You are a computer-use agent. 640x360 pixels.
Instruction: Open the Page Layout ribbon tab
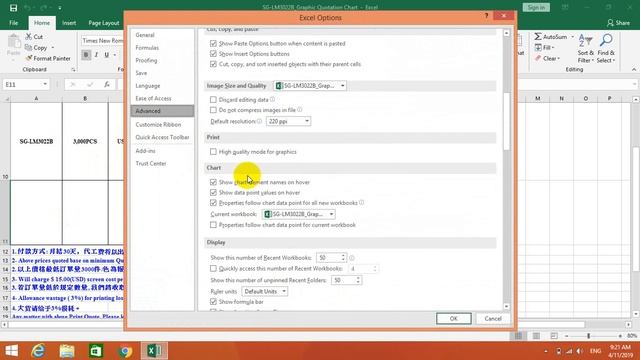point(104,23)
